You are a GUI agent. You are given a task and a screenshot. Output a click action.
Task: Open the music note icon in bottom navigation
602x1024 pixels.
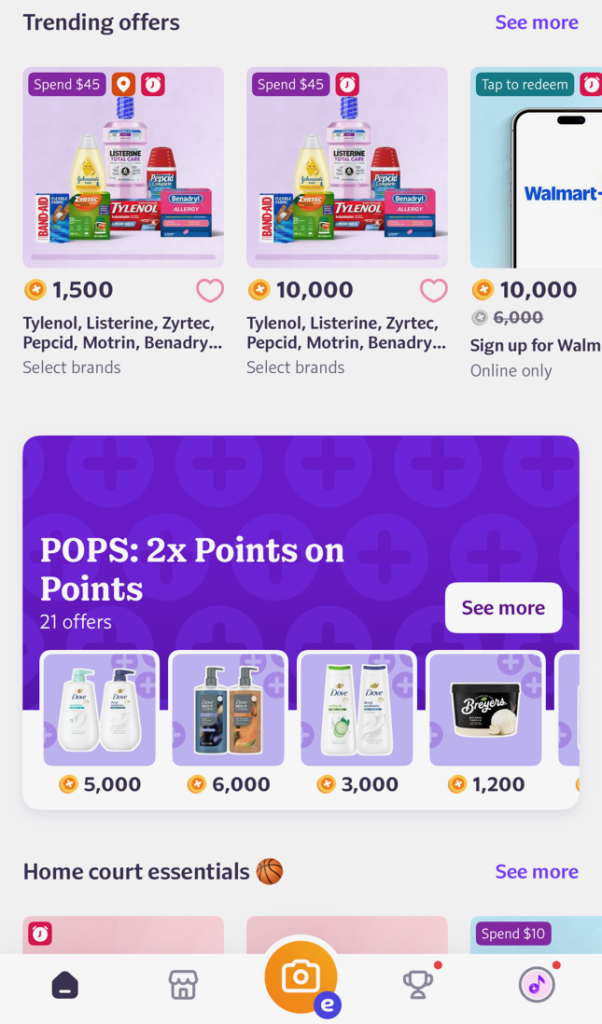536,985
